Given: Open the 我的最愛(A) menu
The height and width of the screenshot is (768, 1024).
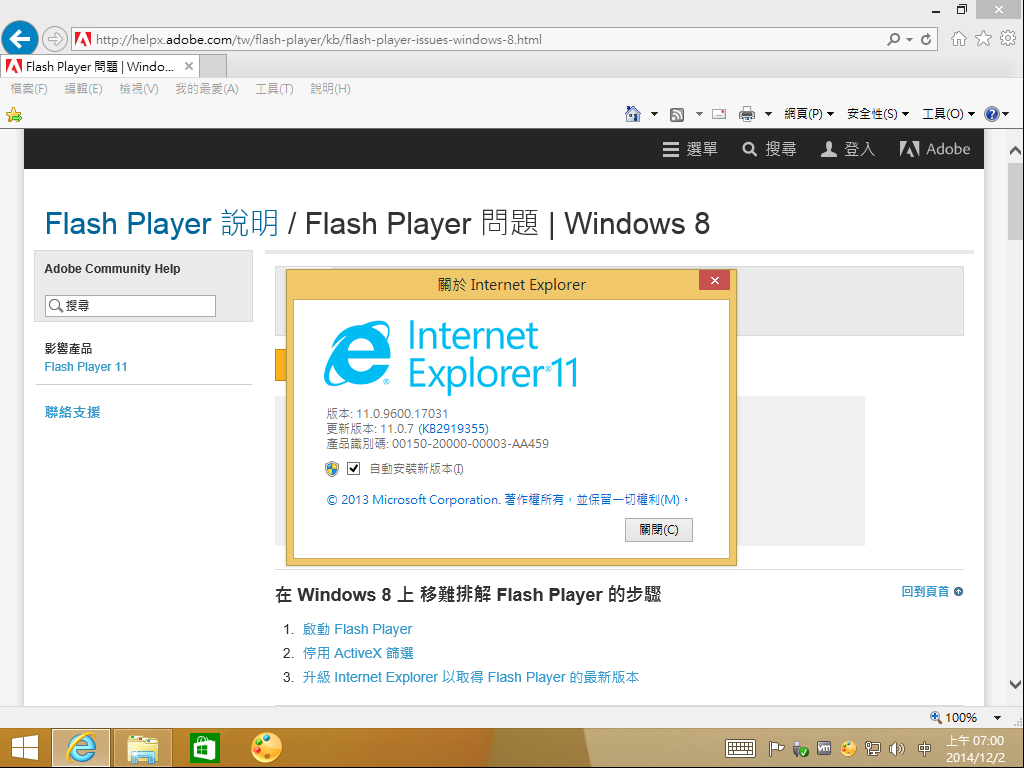Looking at the screenshot, I should [207, 89].
